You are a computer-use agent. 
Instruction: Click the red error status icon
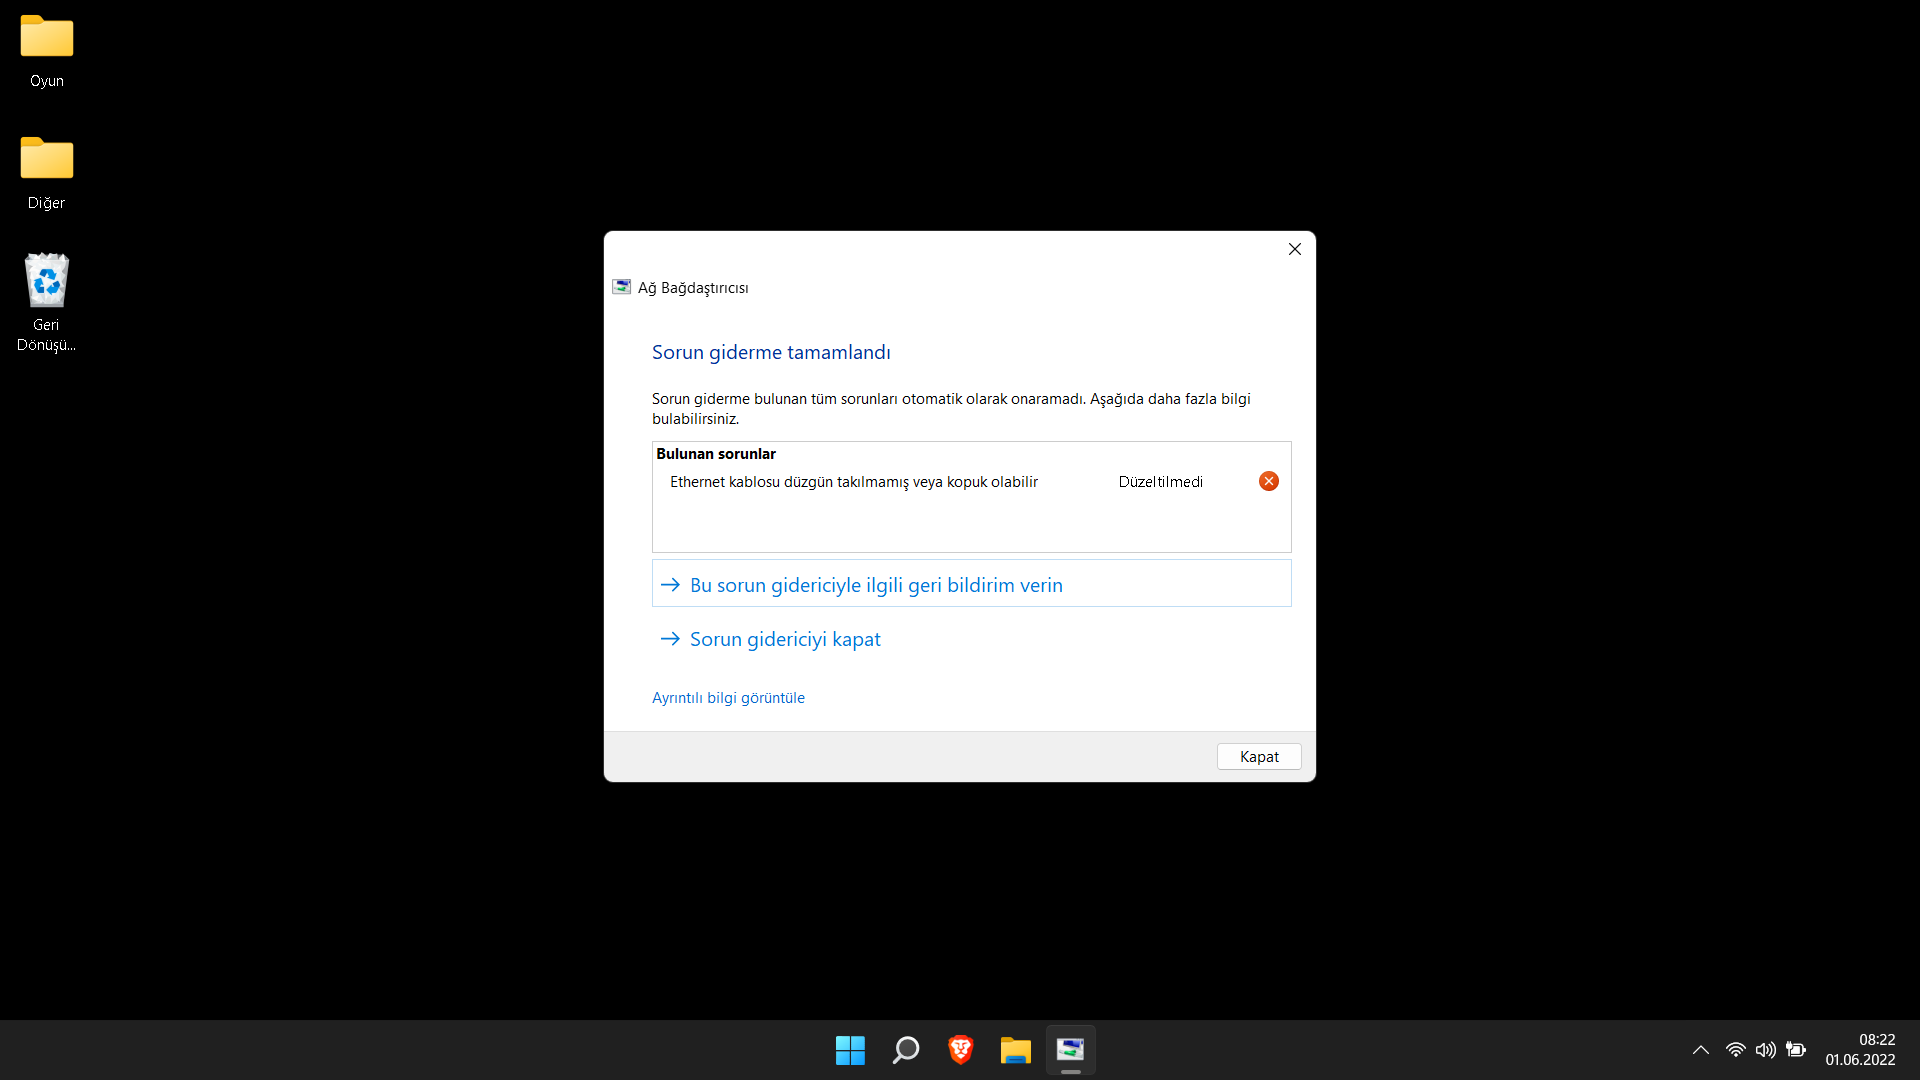pos(1268,482)
